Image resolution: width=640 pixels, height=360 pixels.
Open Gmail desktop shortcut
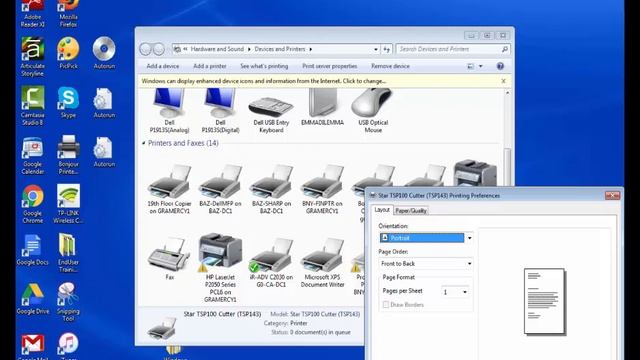(x=33, y=347)
